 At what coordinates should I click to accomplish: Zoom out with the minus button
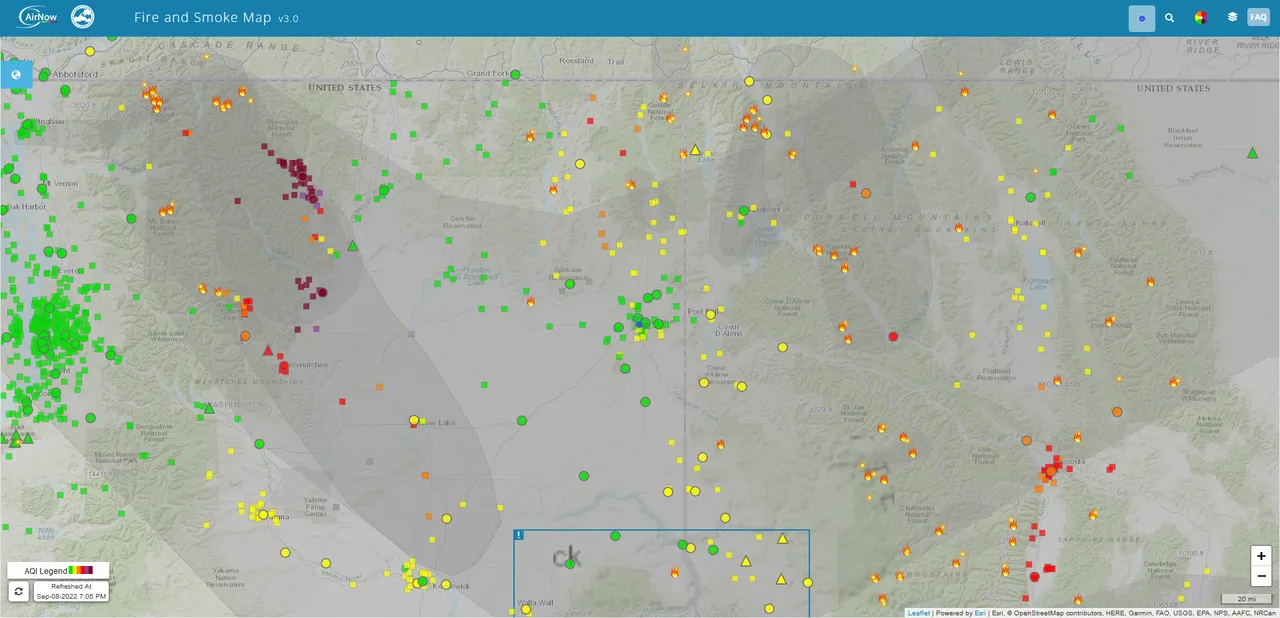pos(1261,576)
